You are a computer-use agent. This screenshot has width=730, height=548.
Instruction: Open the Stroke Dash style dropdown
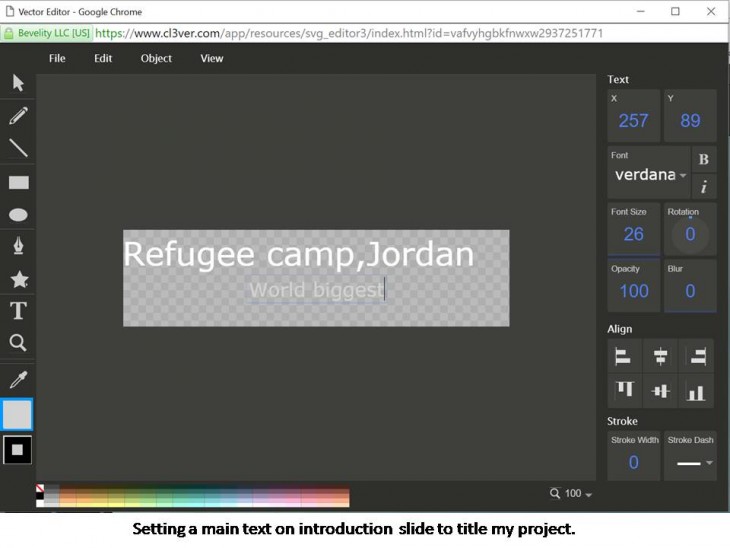tap(690, 462)
